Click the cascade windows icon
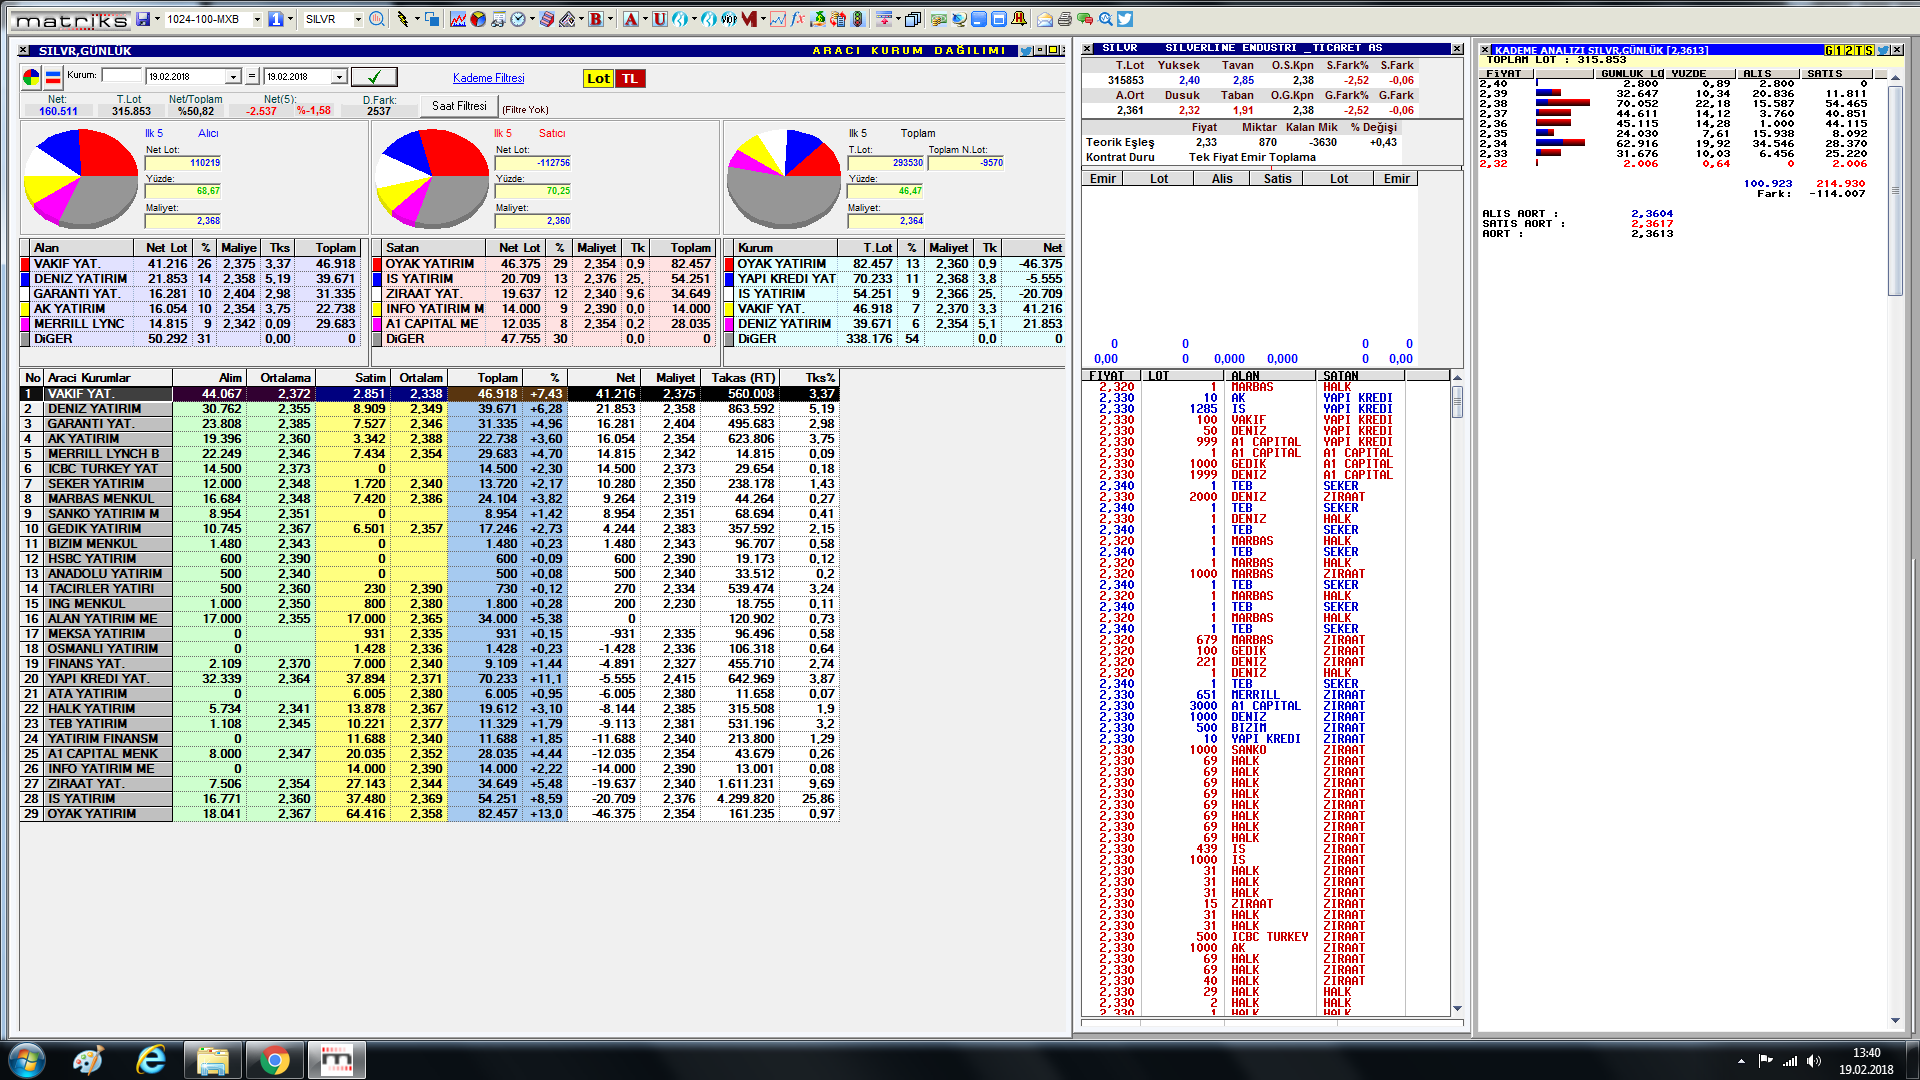Screen dimensions: 1920x1080 (912, 19)
